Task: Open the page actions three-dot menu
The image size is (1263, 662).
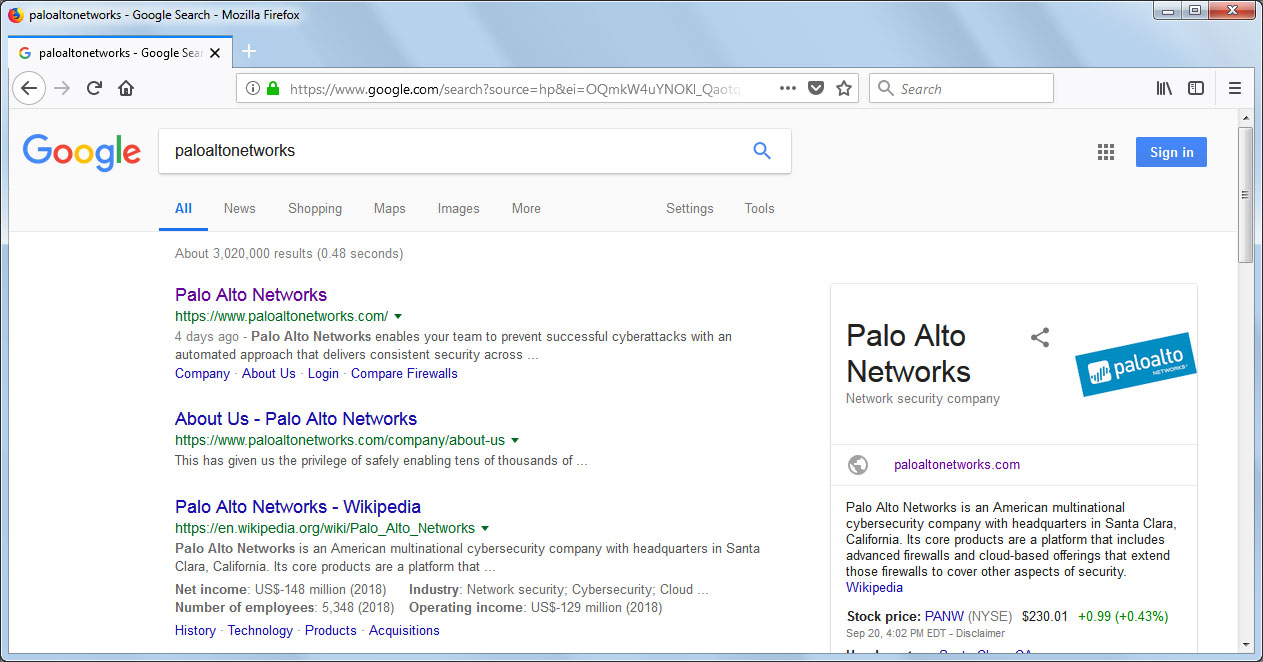Action: coord(788,88)
